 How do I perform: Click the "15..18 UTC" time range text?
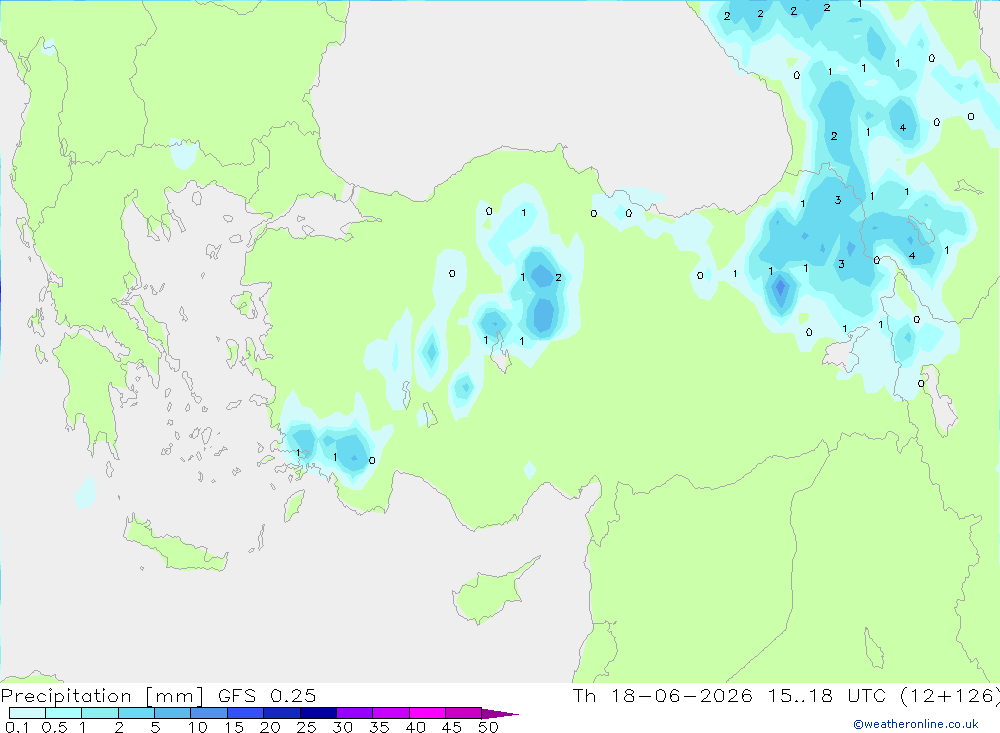click(826, 695)
